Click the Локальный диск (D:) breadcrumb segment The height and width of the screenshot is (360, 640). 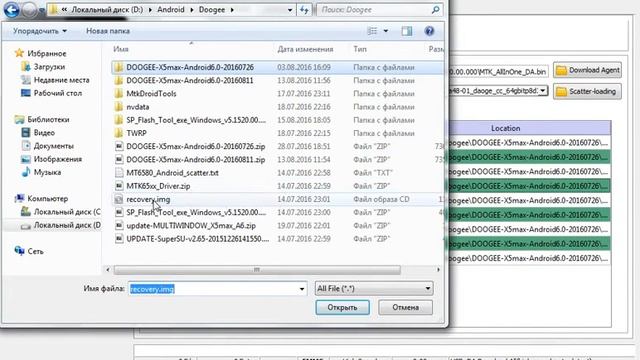107,10
